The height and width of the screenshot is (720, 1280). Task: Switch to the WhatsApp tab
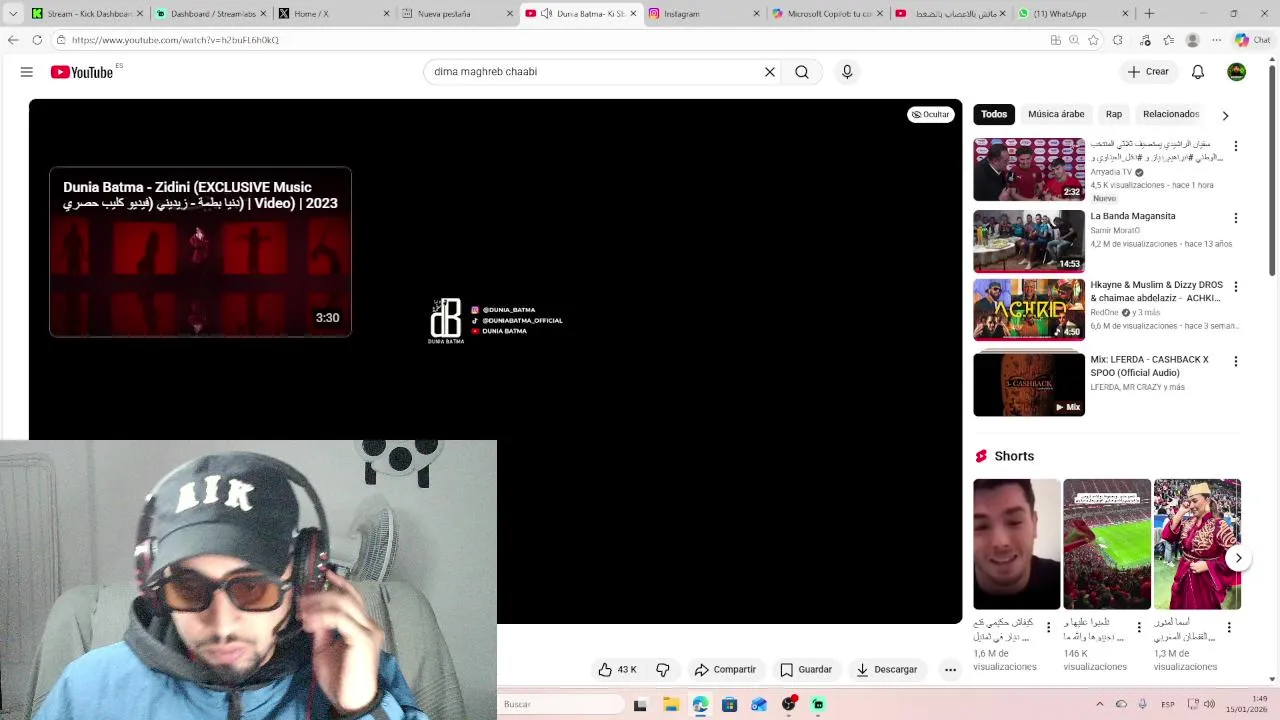tap(1074, 14)
